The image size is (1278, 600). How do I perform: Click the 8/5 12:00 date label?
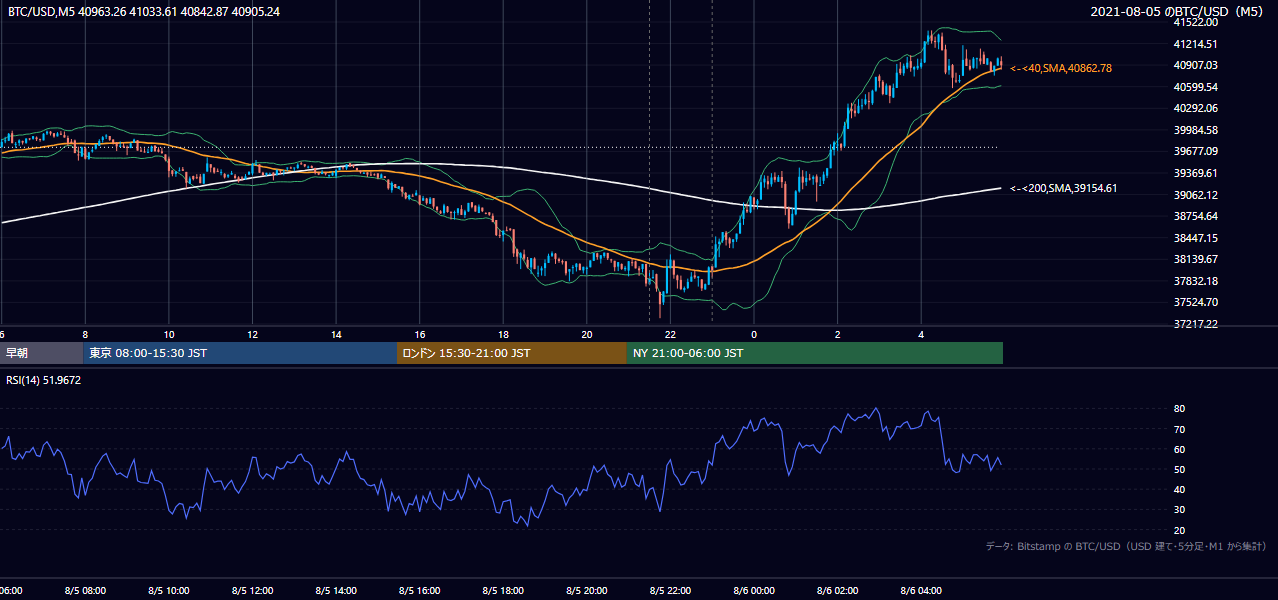[x=253, y=591]
